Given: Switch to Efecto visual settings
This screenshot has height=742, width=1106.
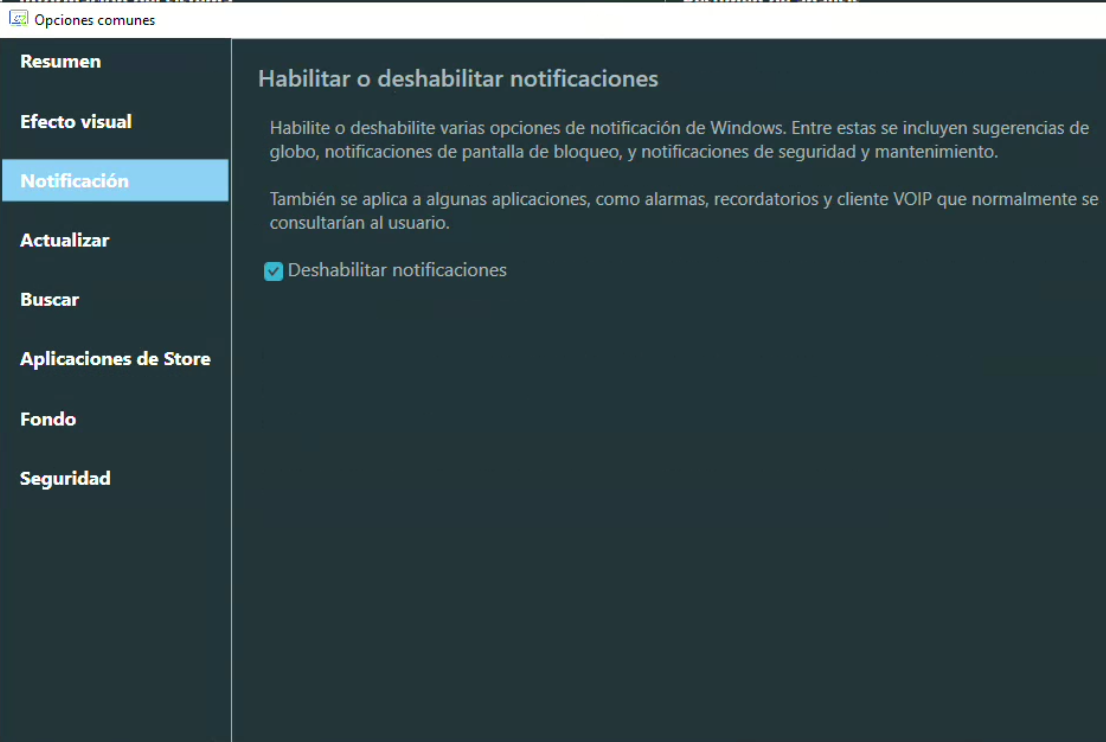Looking at the screenshot, I should 76,122.
